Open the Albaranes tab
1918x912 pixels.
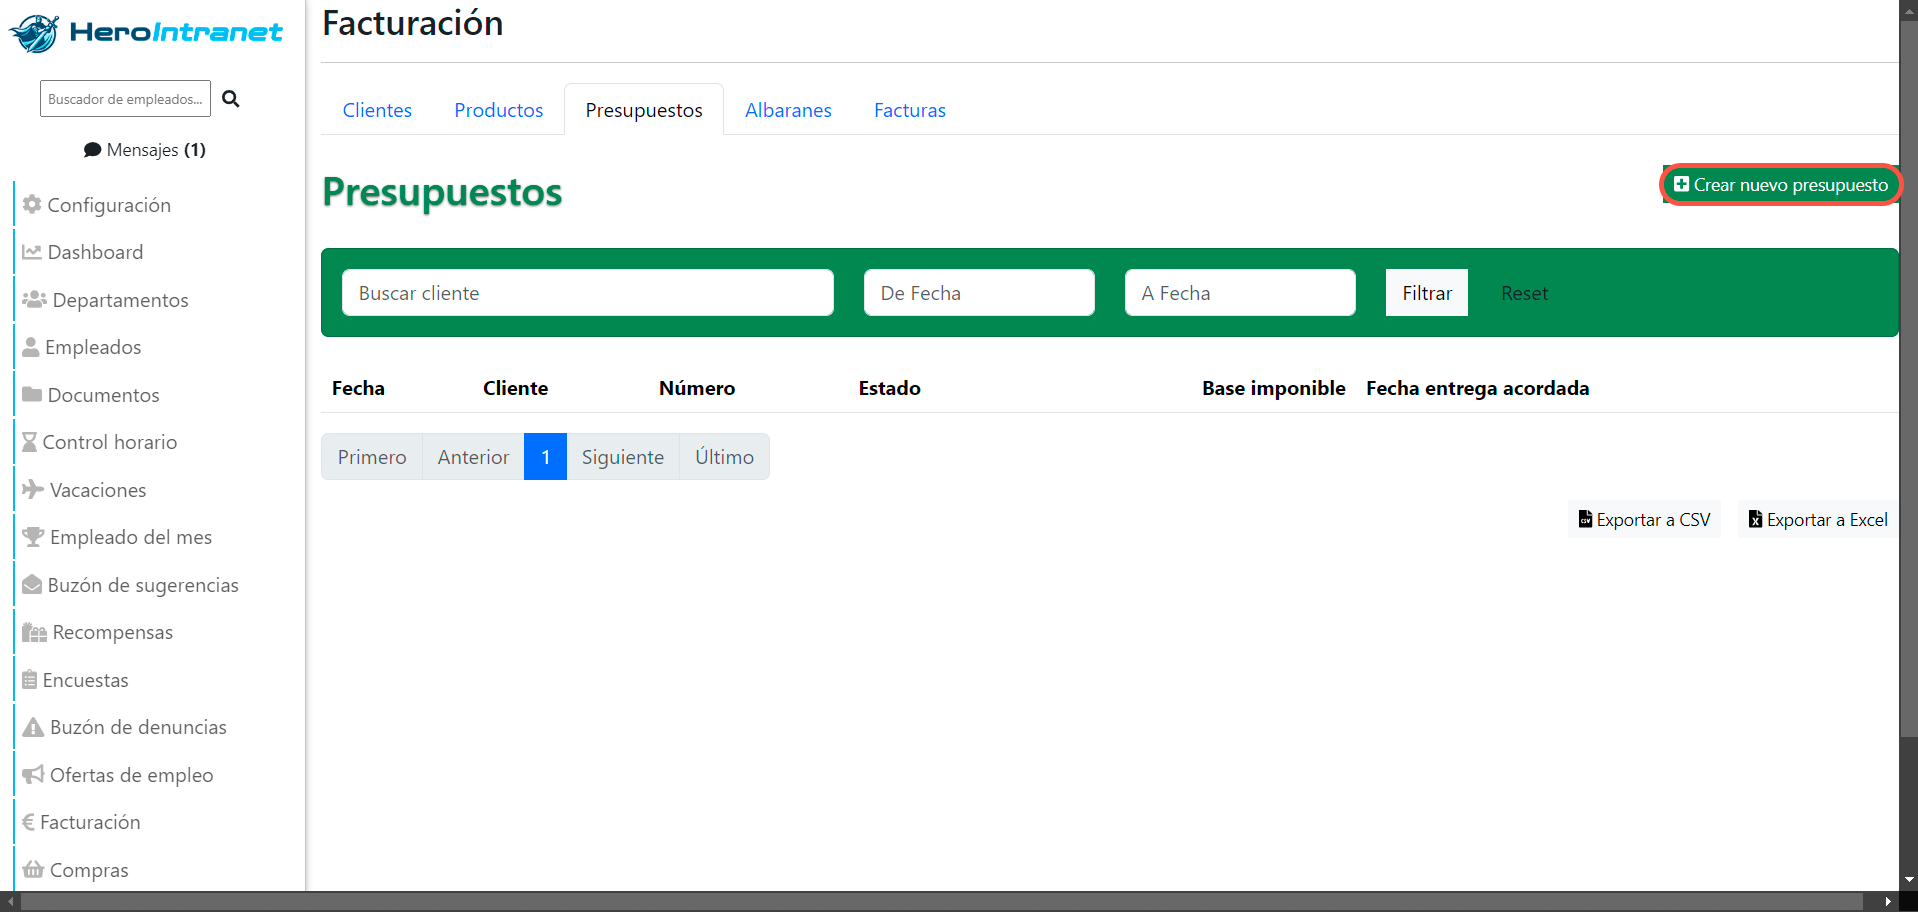click(788, 110)
